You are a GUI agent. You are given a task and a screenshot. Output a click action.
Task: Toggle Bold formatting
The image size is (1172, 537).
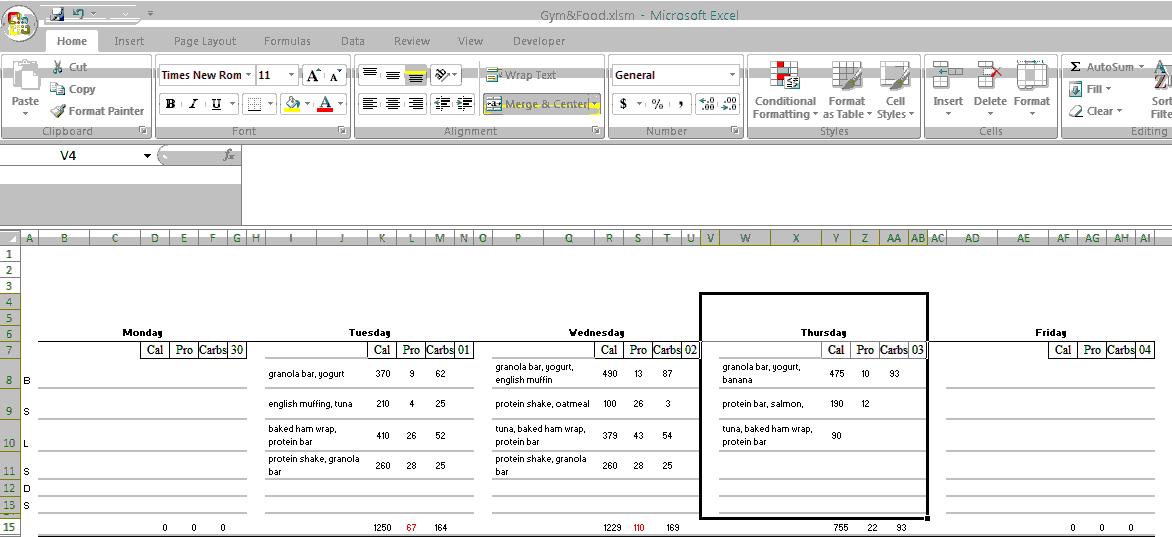coord(170,104)
